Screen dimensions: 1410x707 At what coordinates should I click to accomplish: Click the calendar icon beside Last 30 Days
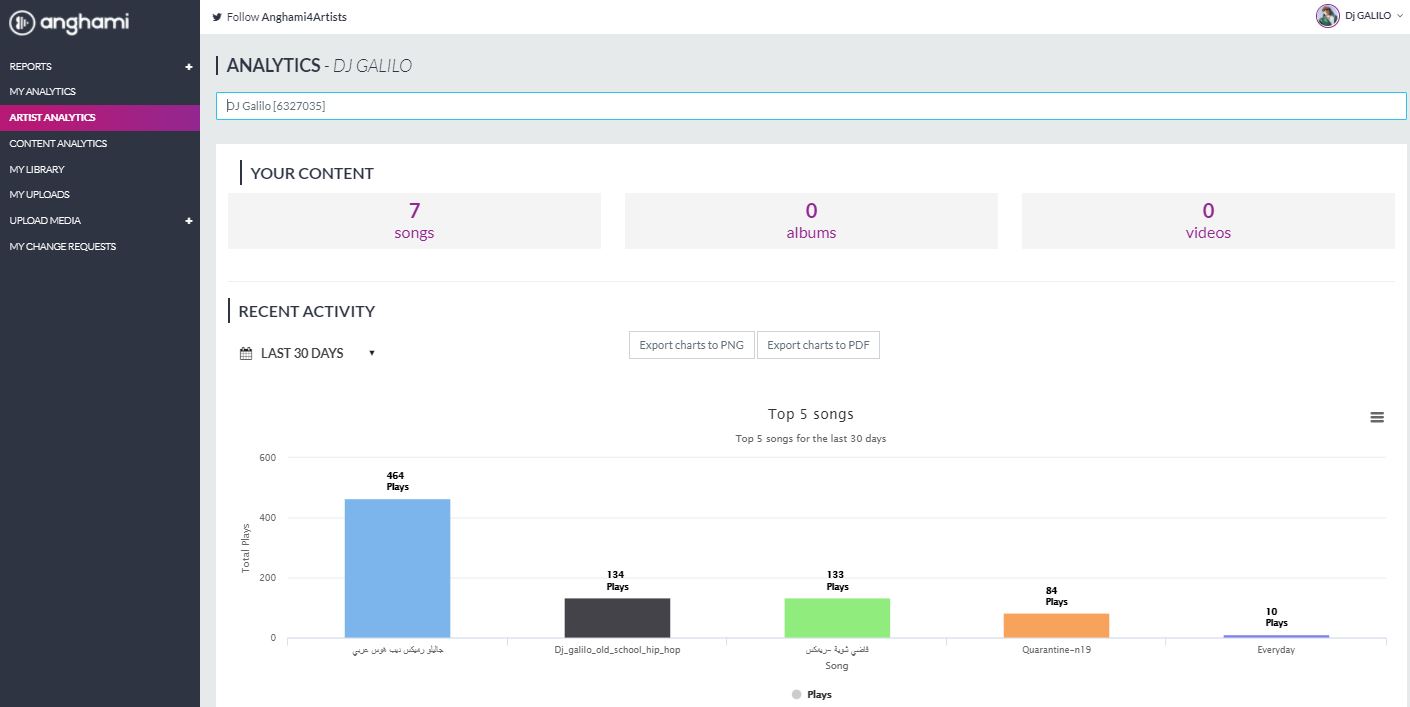point(246,353)
